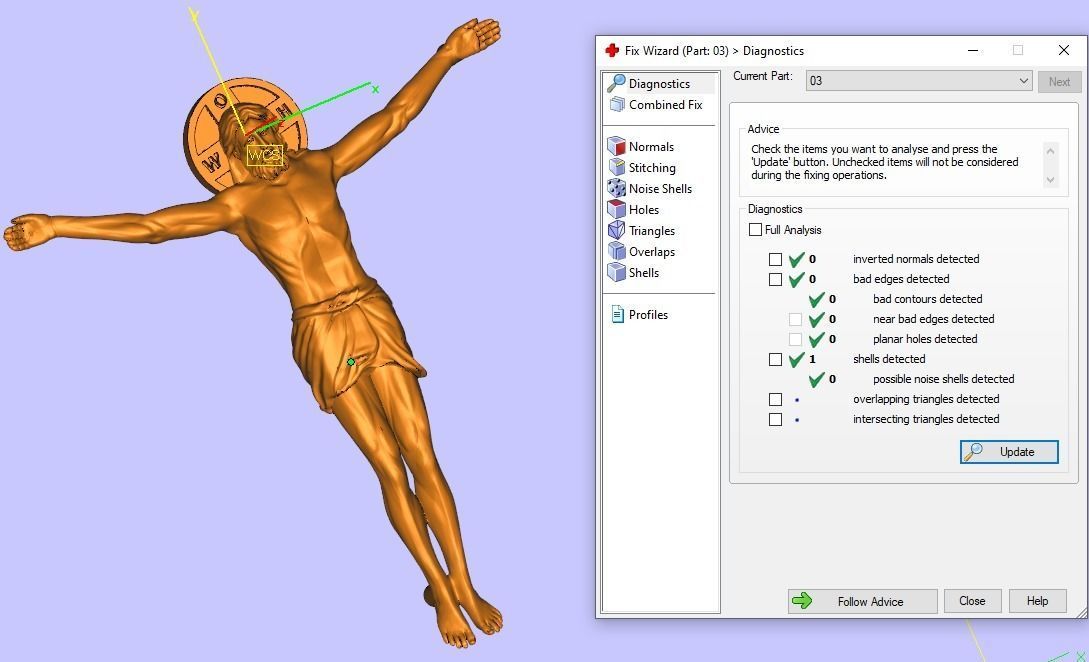Click the Noise Shells icon
Viewport: 1089px width, 662px height.
(x=616, y=188)
